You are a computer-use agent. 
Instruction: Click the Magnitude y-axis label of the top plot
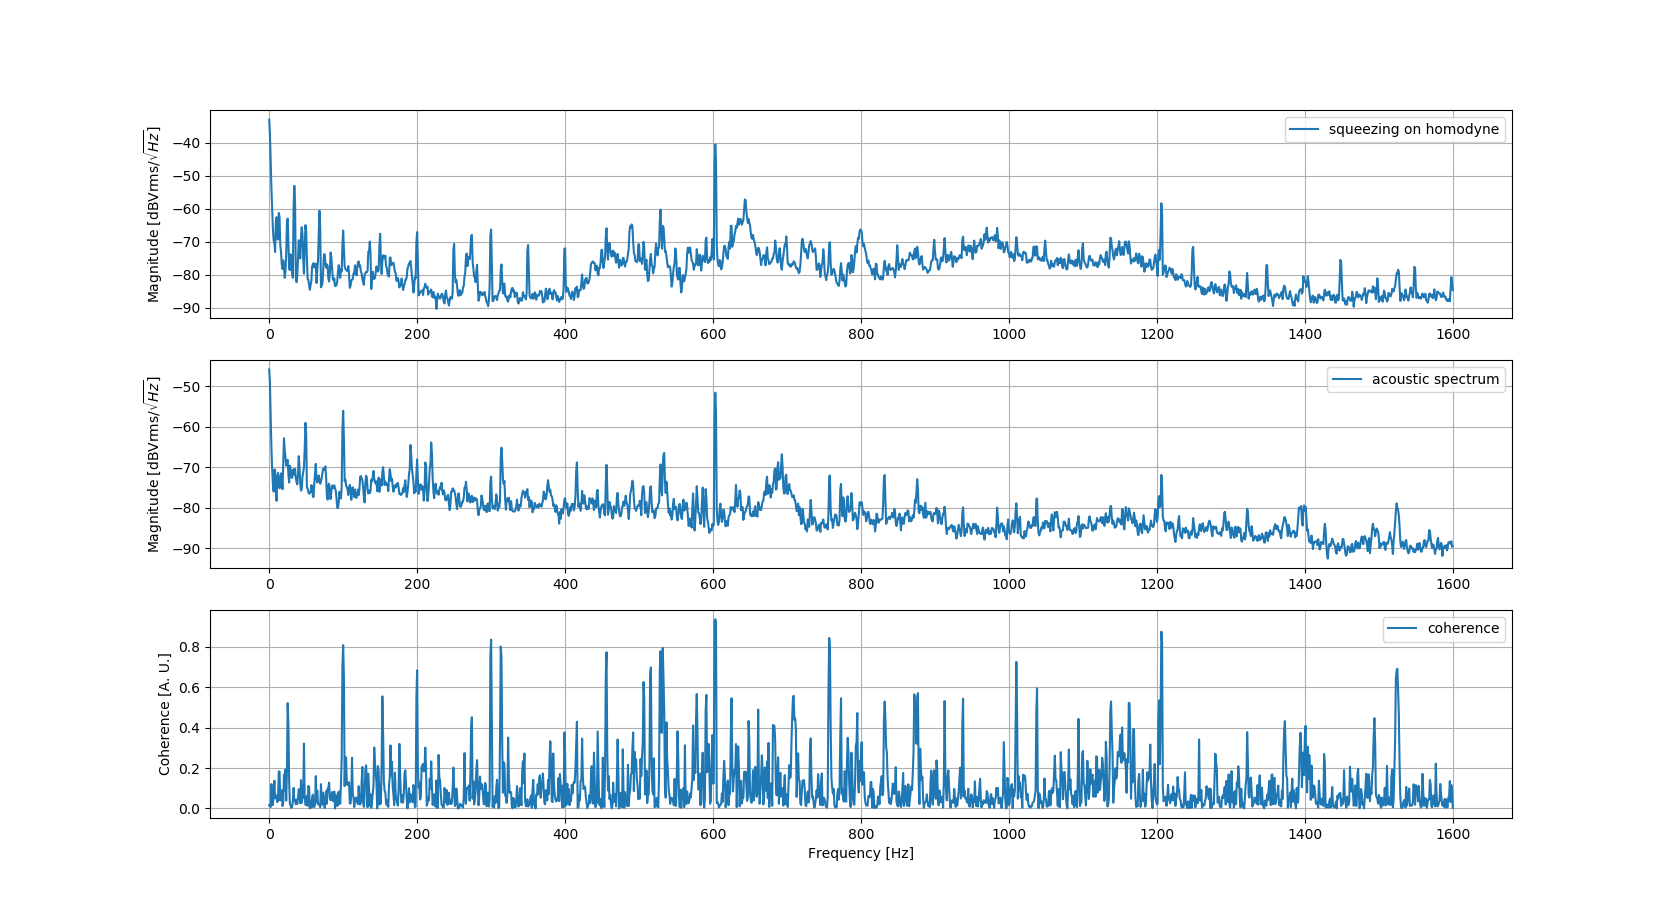click(153, 214)
